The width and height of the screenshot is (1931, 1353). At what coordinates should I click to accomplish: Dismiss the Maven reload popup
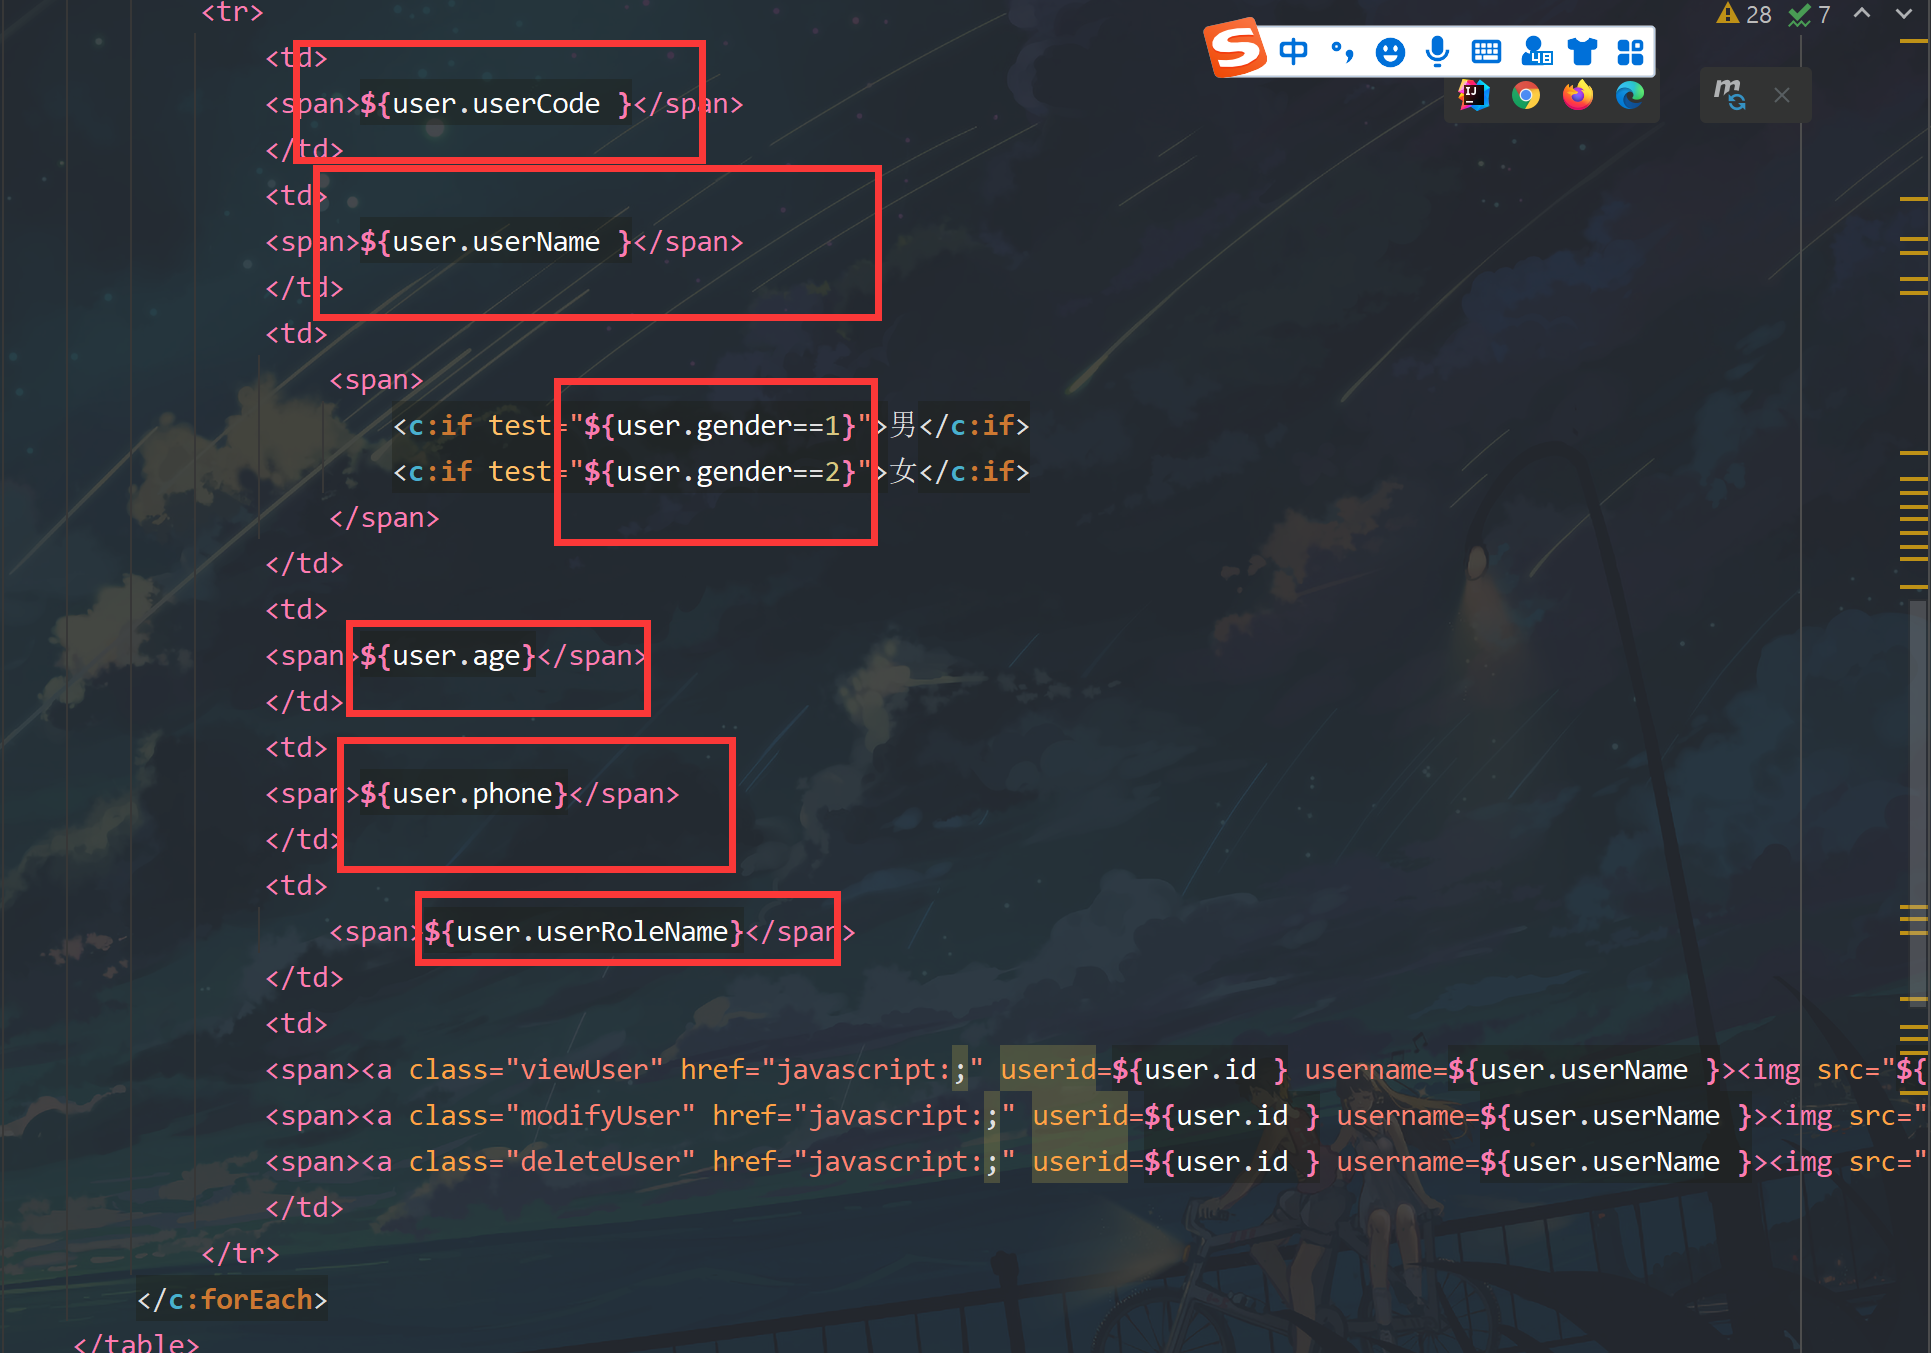click(1781, 95)
